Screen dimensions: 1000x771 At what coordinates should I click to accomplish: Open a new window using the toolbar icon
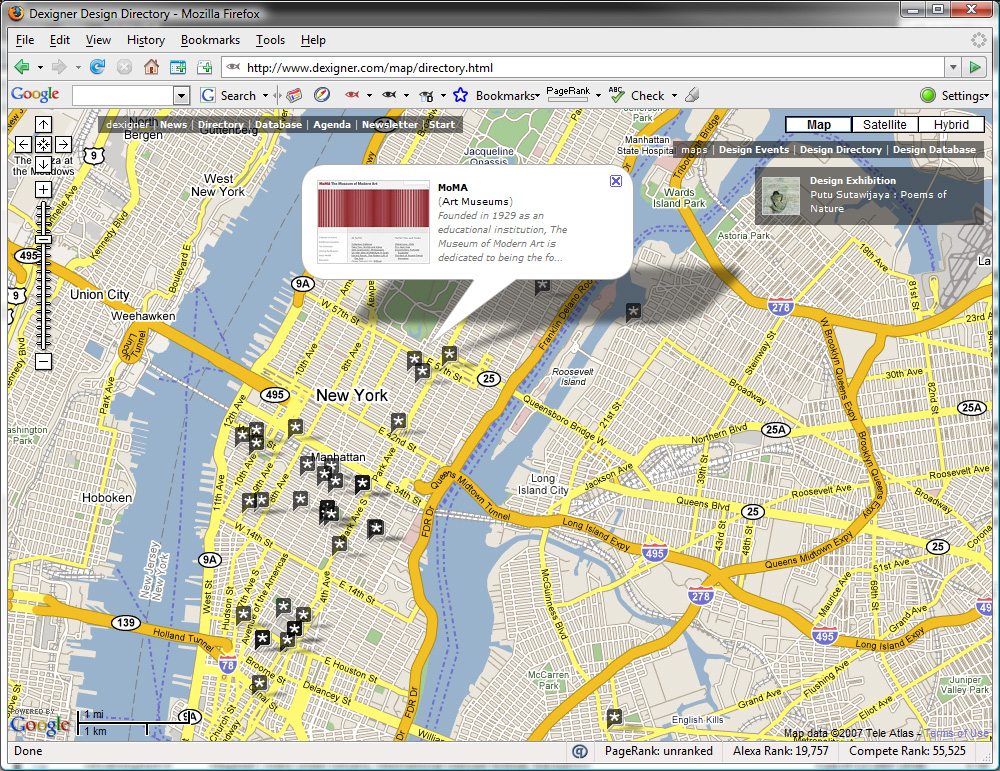click(178, 67)
